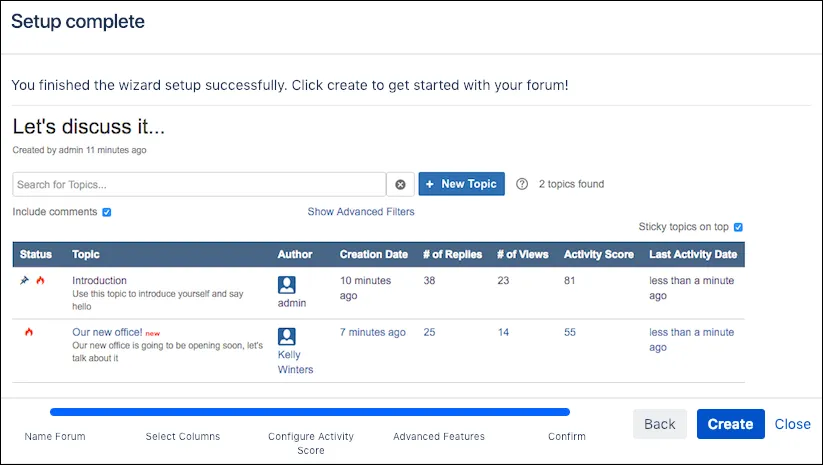Click last activity date in Our new office row
Image resolution: width=823 pixels, height=465 pixels.
pos(691,340)
